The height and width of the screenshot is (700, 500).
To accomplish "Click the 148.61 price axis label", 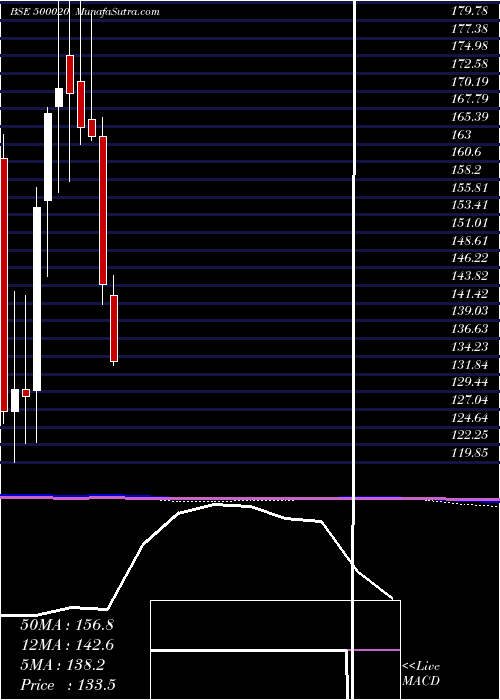I will (470, 240).
